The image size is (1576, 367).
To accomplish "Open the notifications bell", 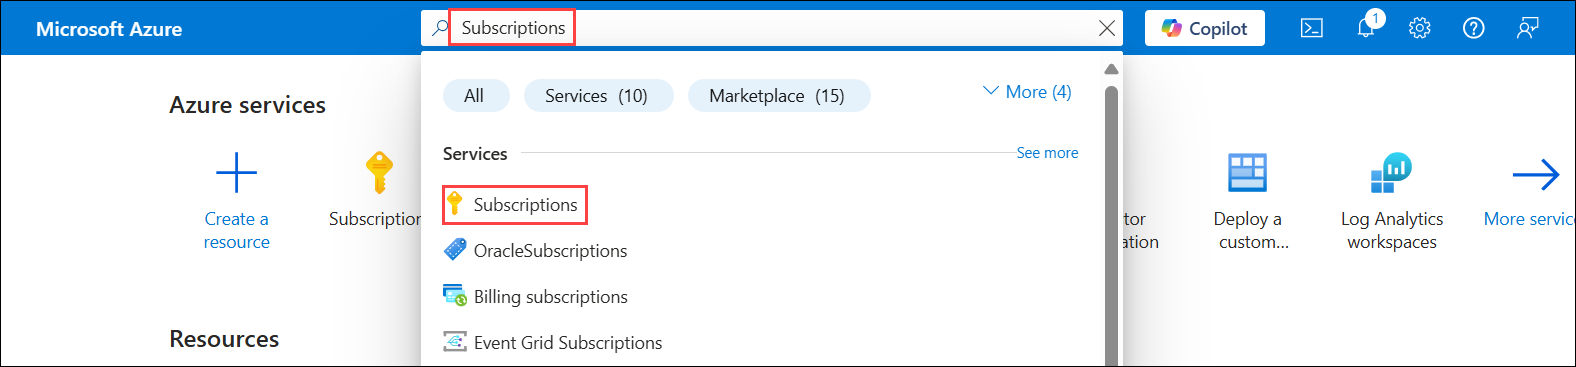I will click(1367, 27).
